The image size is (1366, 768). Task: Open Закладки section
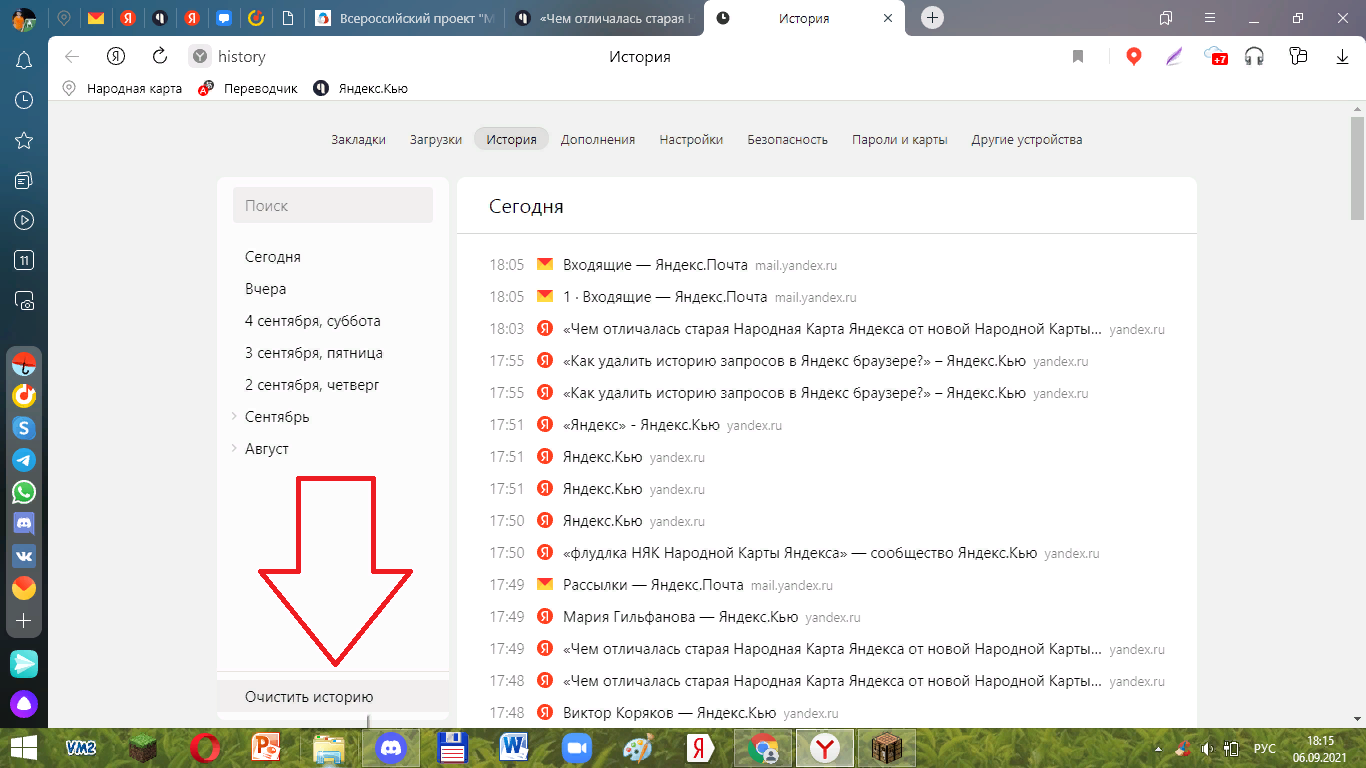358,140
